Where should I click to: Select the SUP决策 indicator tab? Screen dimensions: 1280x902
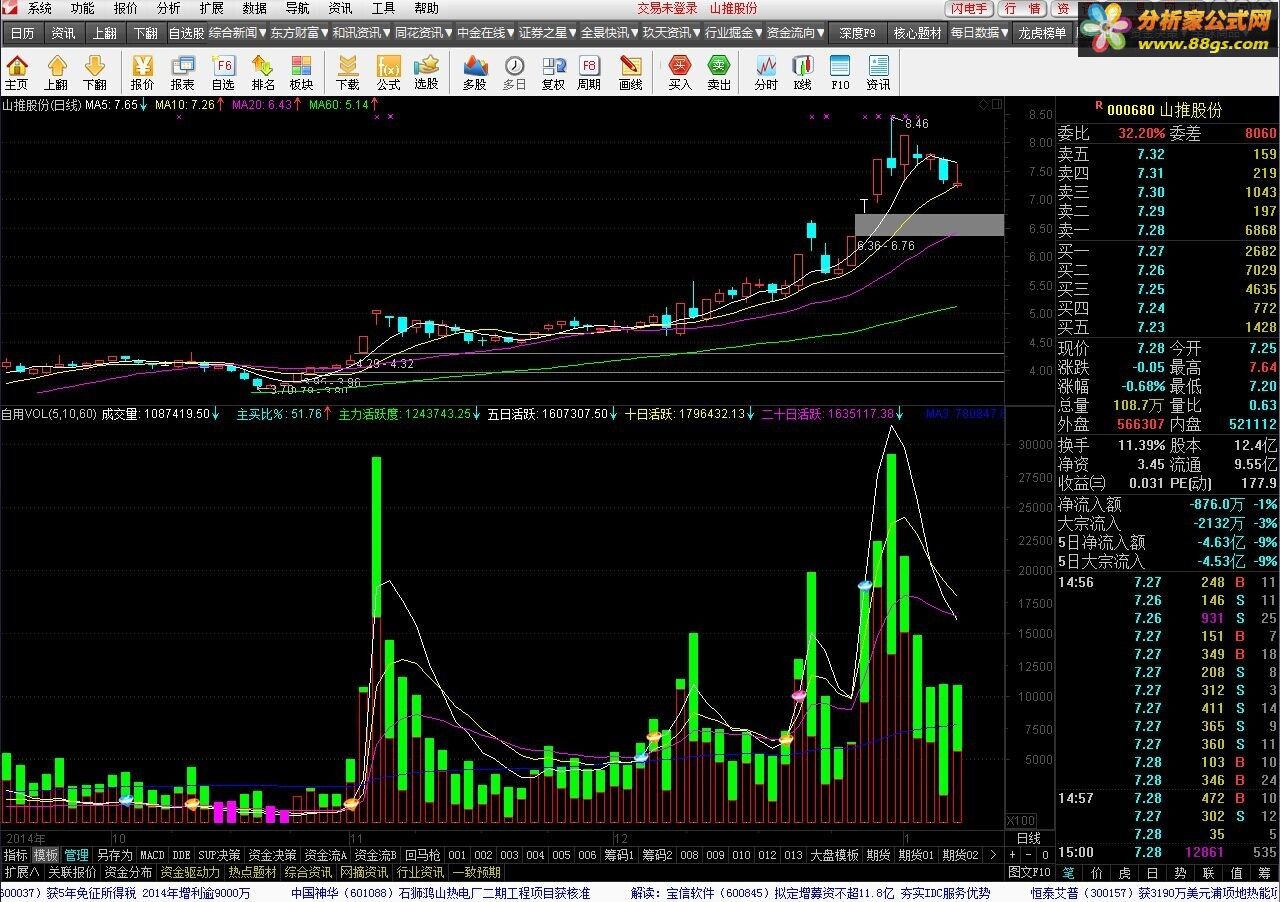pos(219,855)
